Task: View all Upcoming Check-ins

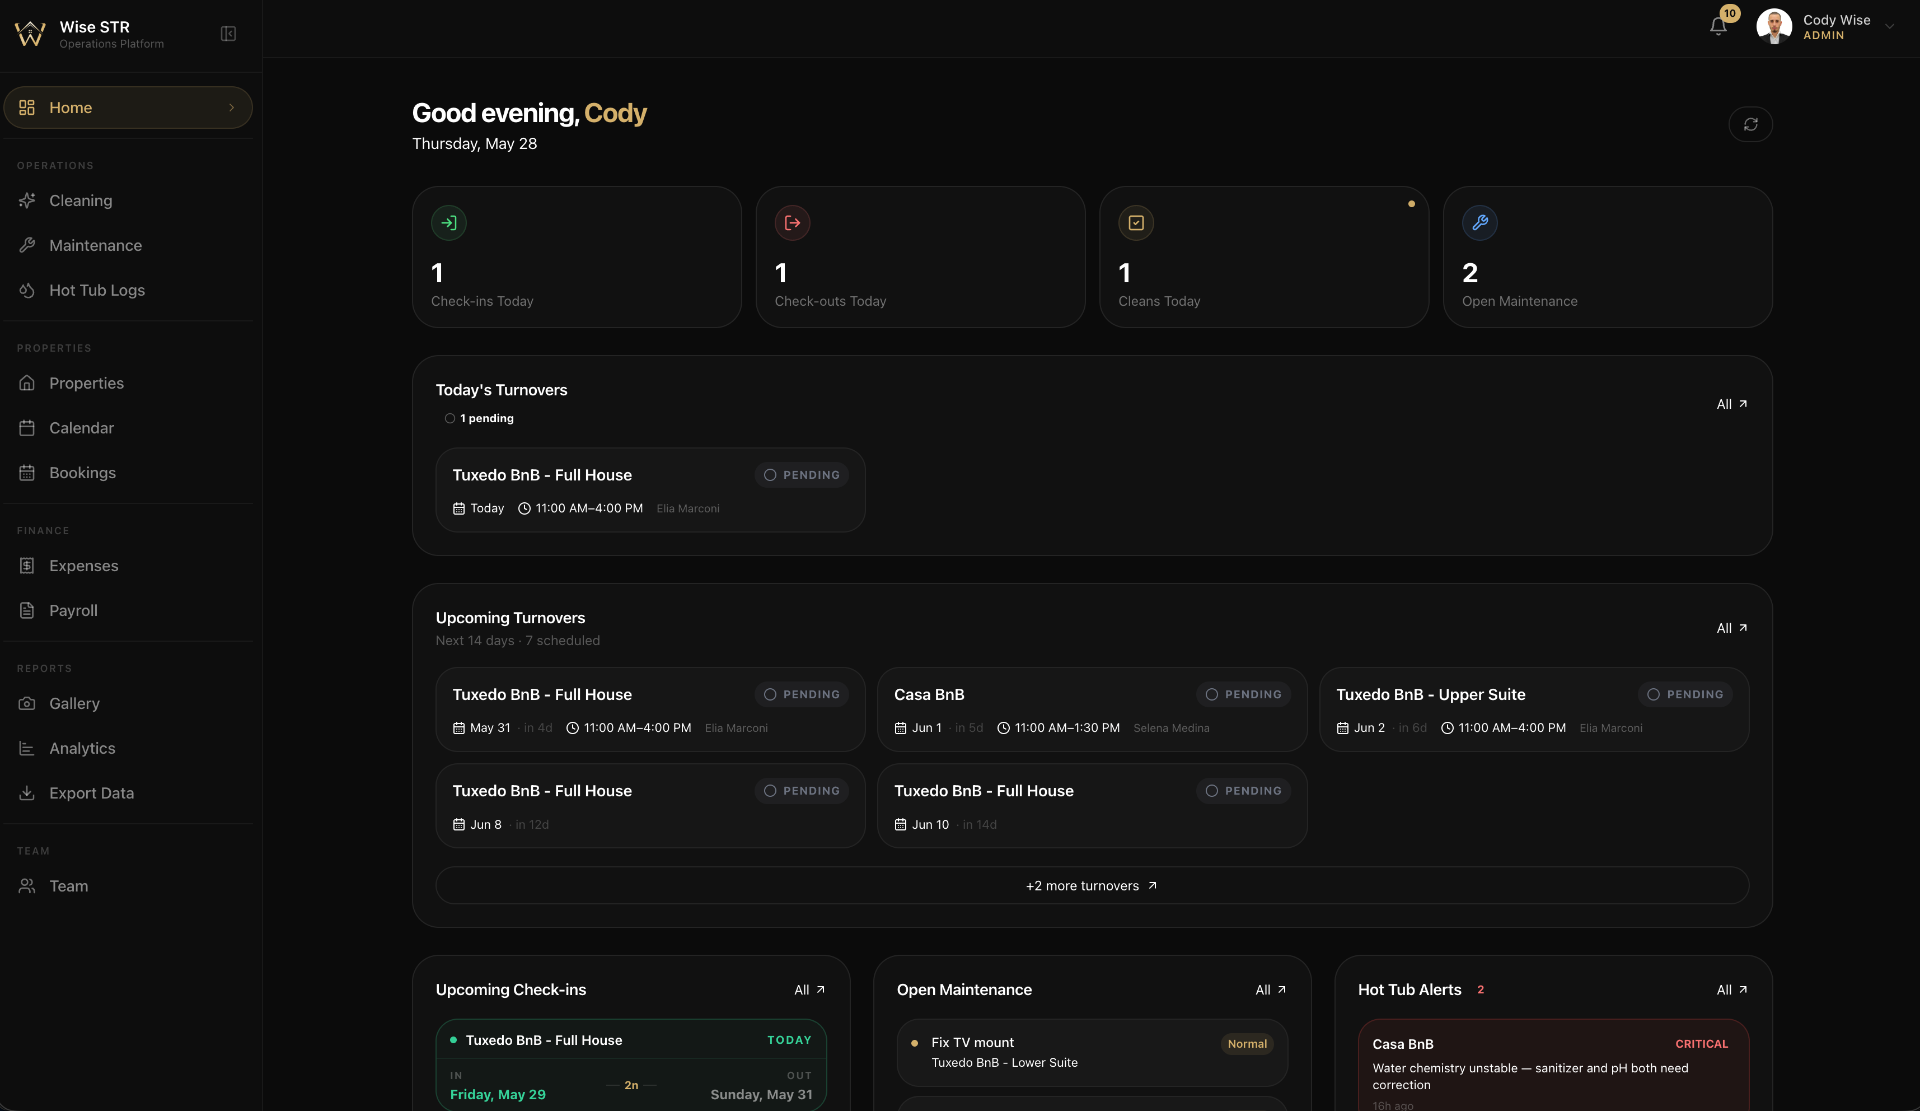Action: (810, 990)
